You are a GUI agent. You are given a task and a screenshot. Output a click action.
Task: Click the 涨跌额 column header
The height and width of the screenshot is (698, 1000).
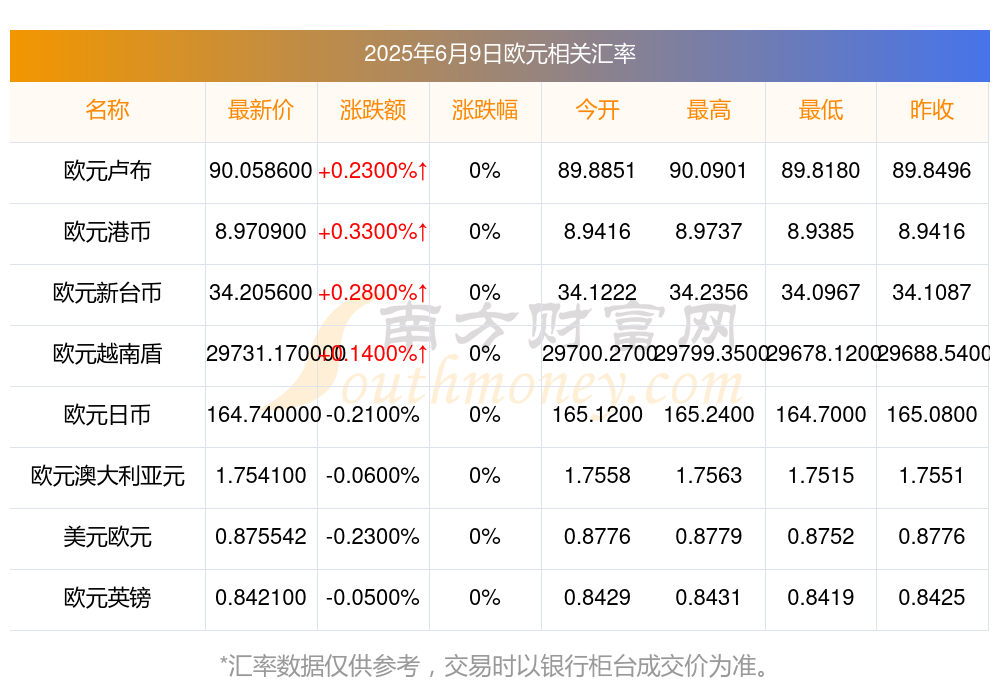coord(373,110)
